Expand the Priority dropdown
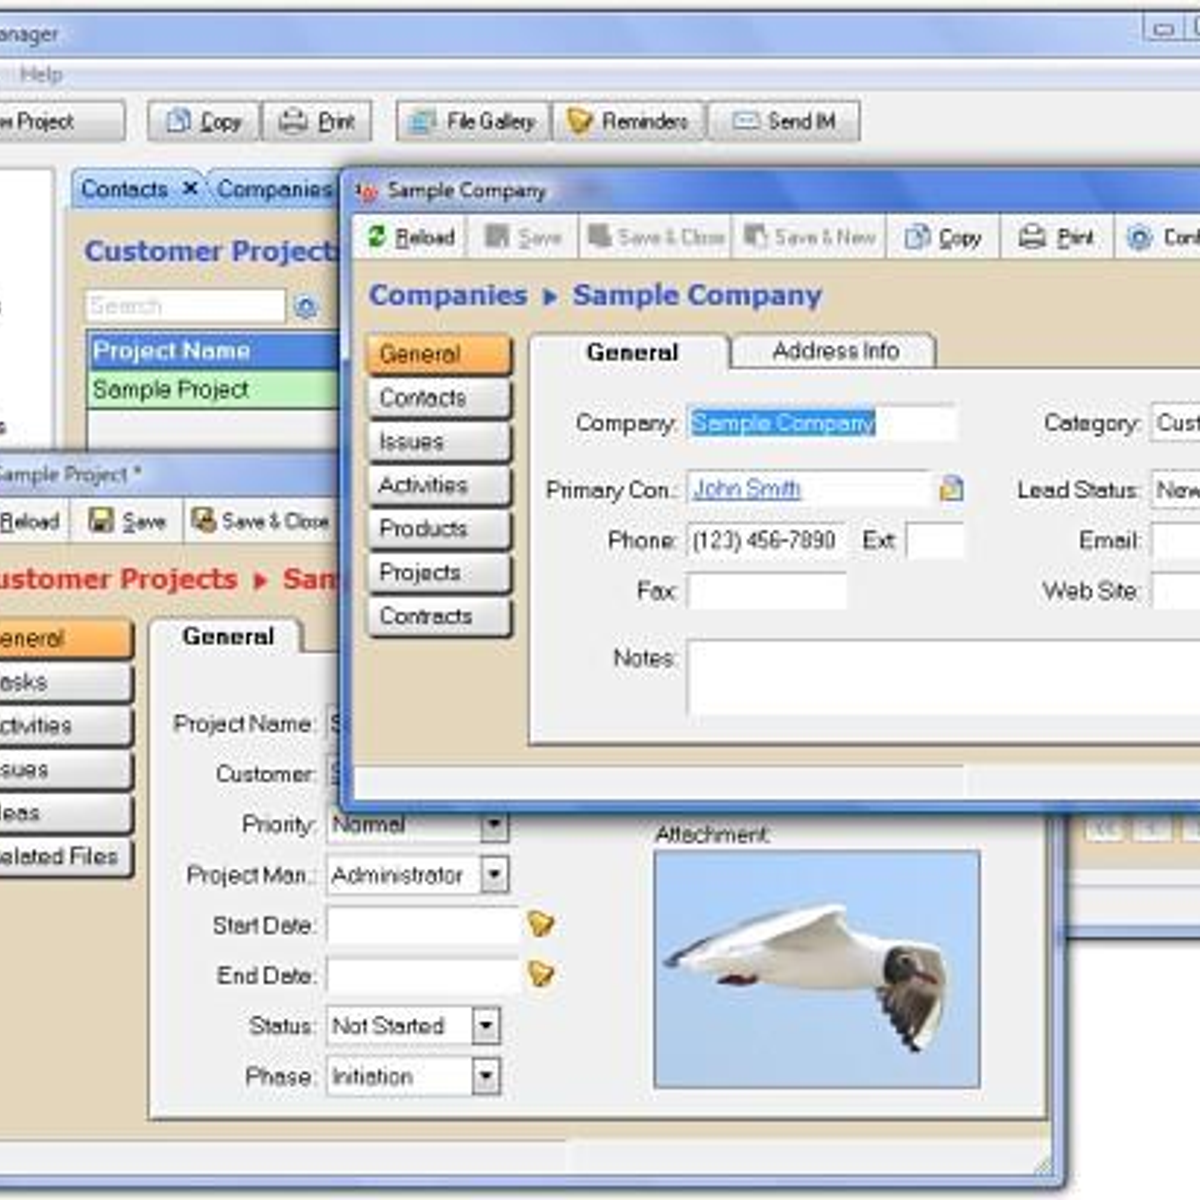Screen dimensions: 1200x1200 [494, 826]
